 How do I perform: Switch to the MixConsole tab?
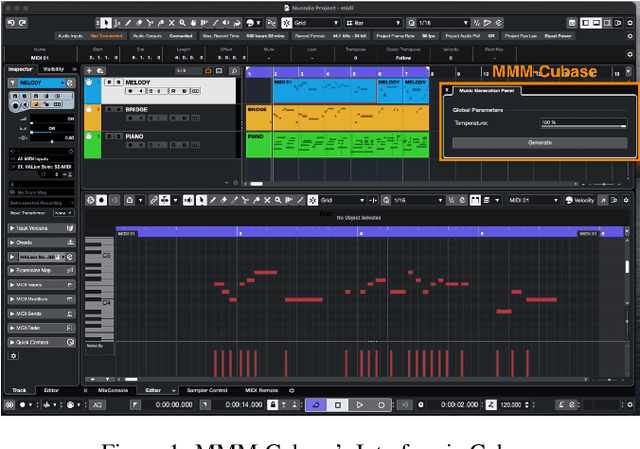coord(113,390)
